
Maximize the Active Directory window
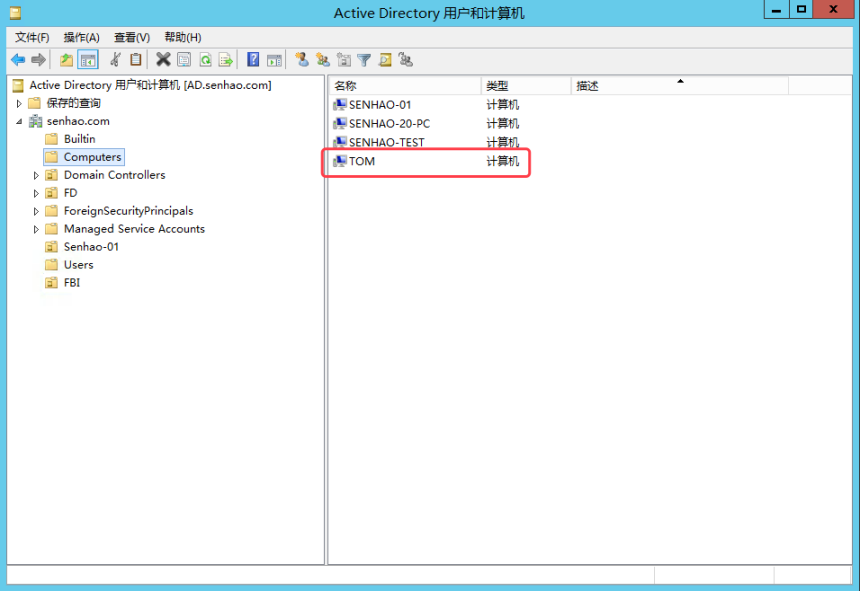(802, 10)
